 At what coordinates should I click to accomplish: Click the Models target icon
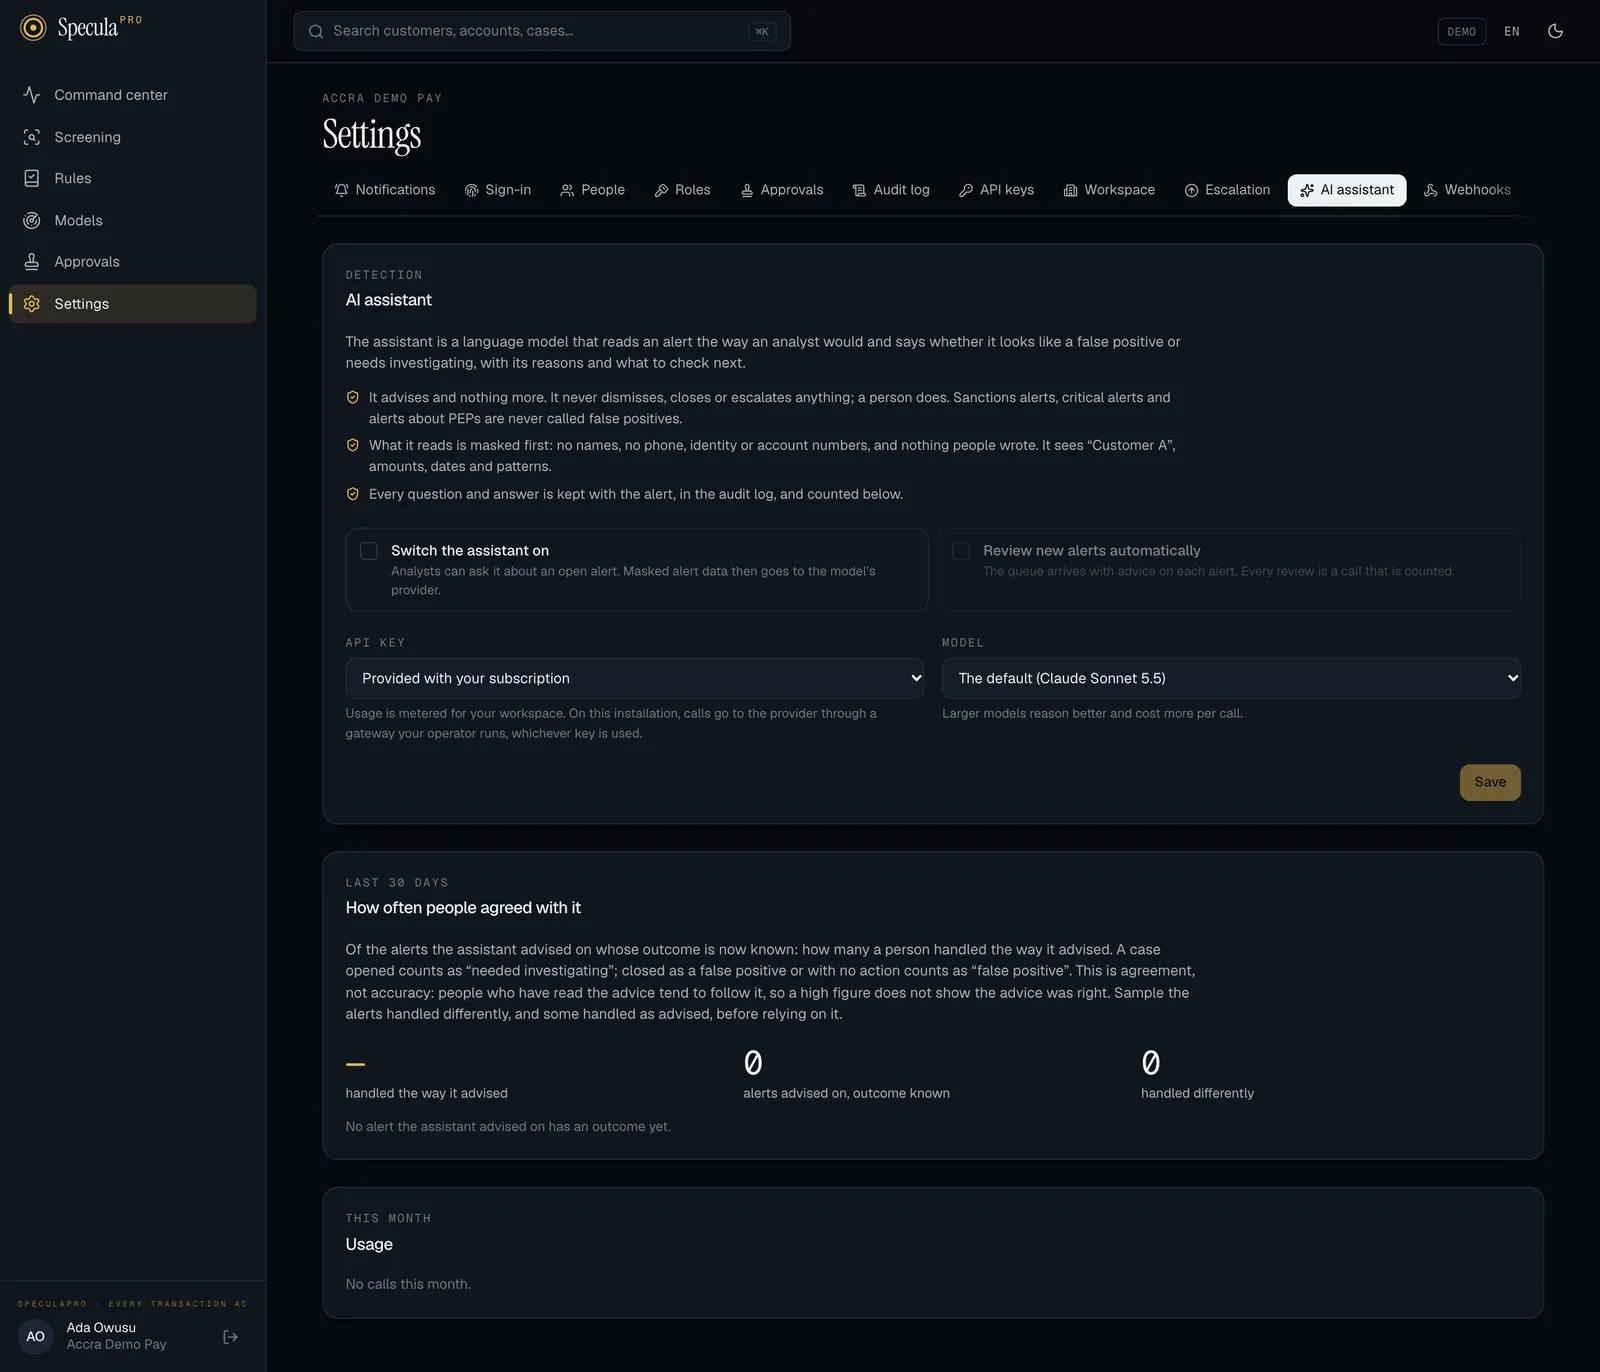point(32,220)
